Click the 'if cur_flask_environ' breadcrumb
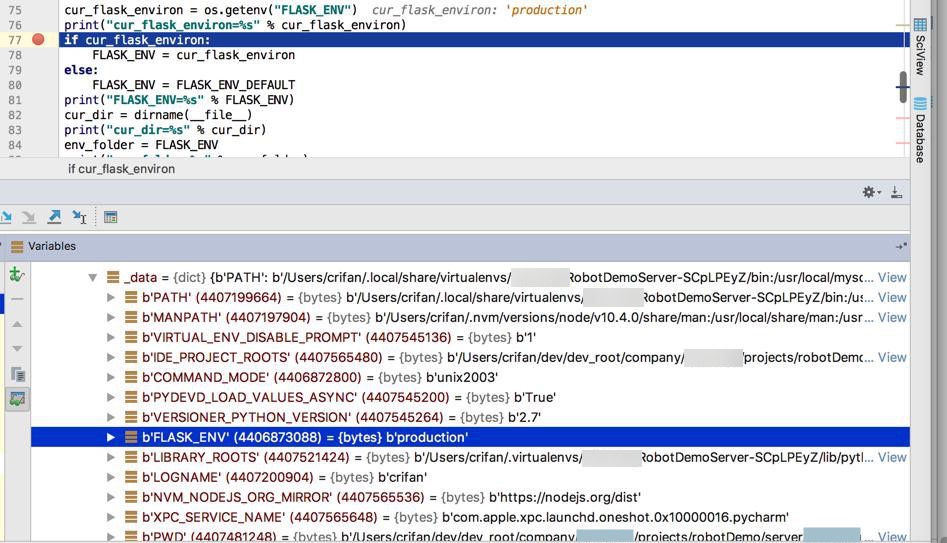947x543 pixels. [x=121, y=169]
